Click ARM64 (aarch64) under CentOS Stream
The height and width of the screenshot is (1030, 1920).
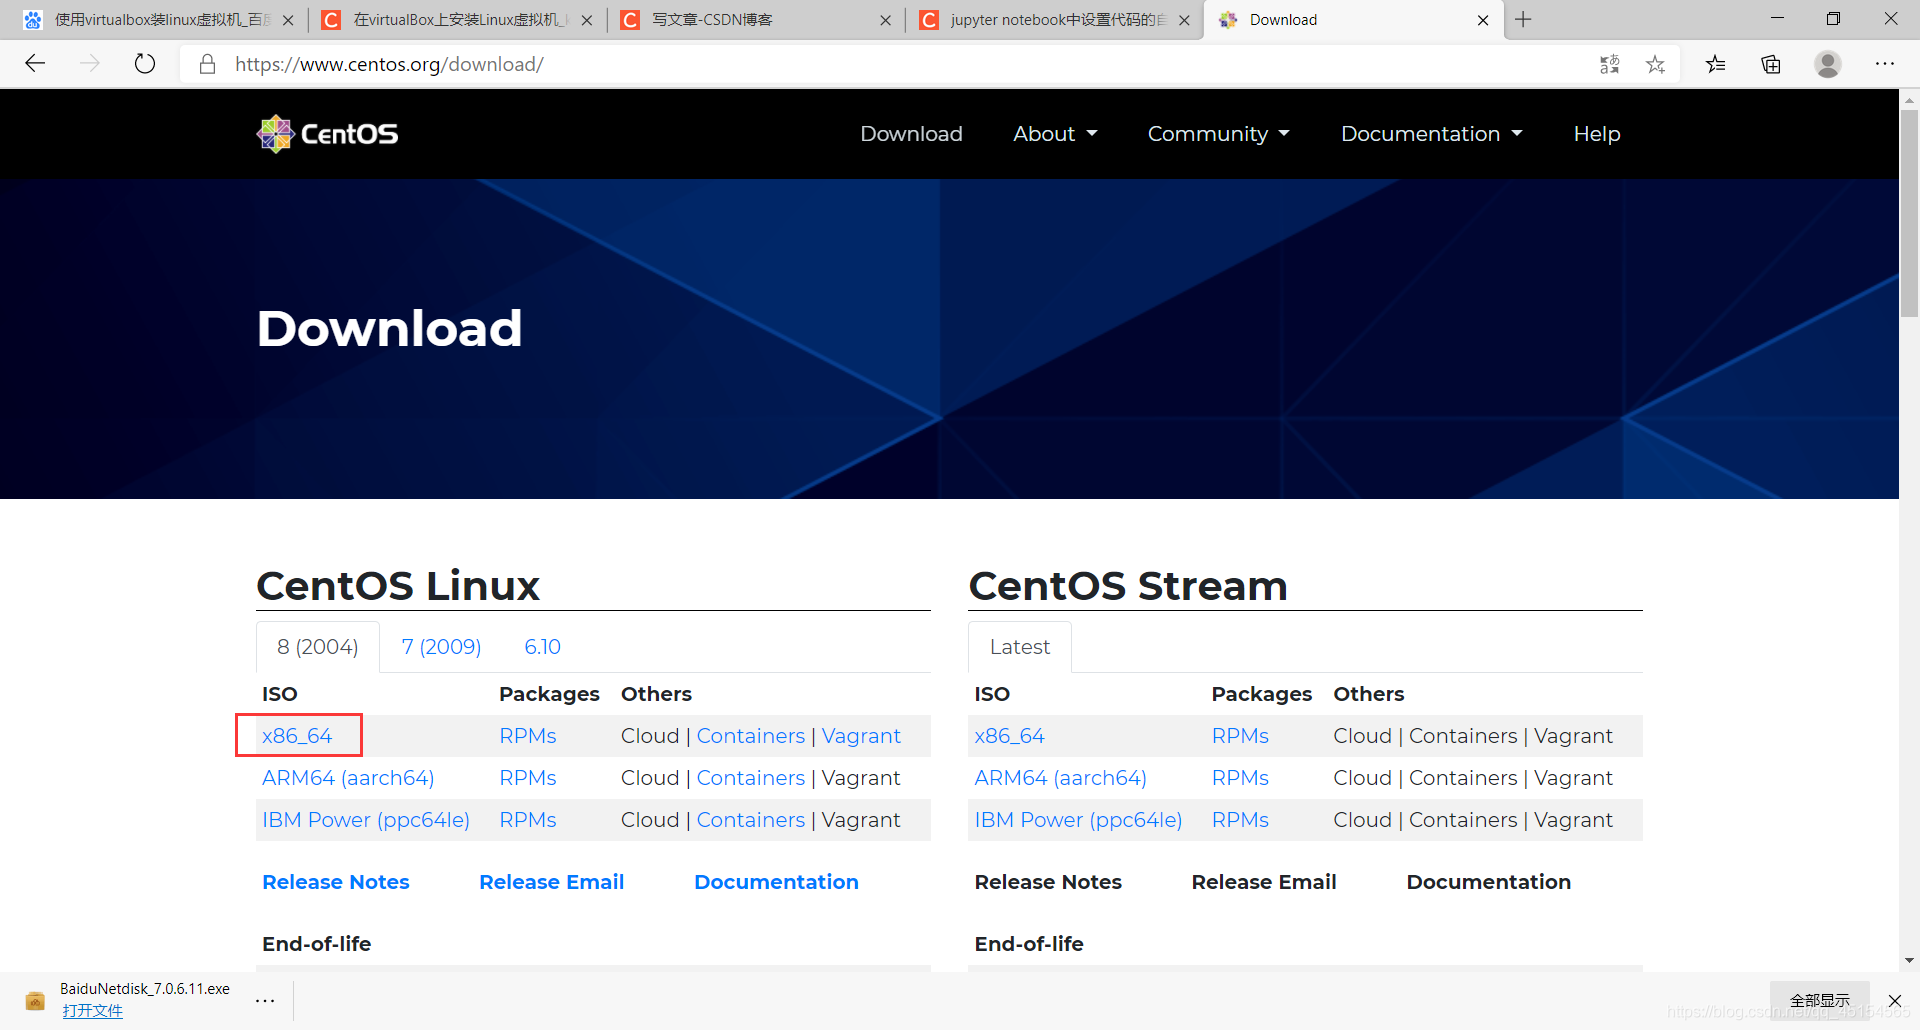click(x=1061, y=778)
